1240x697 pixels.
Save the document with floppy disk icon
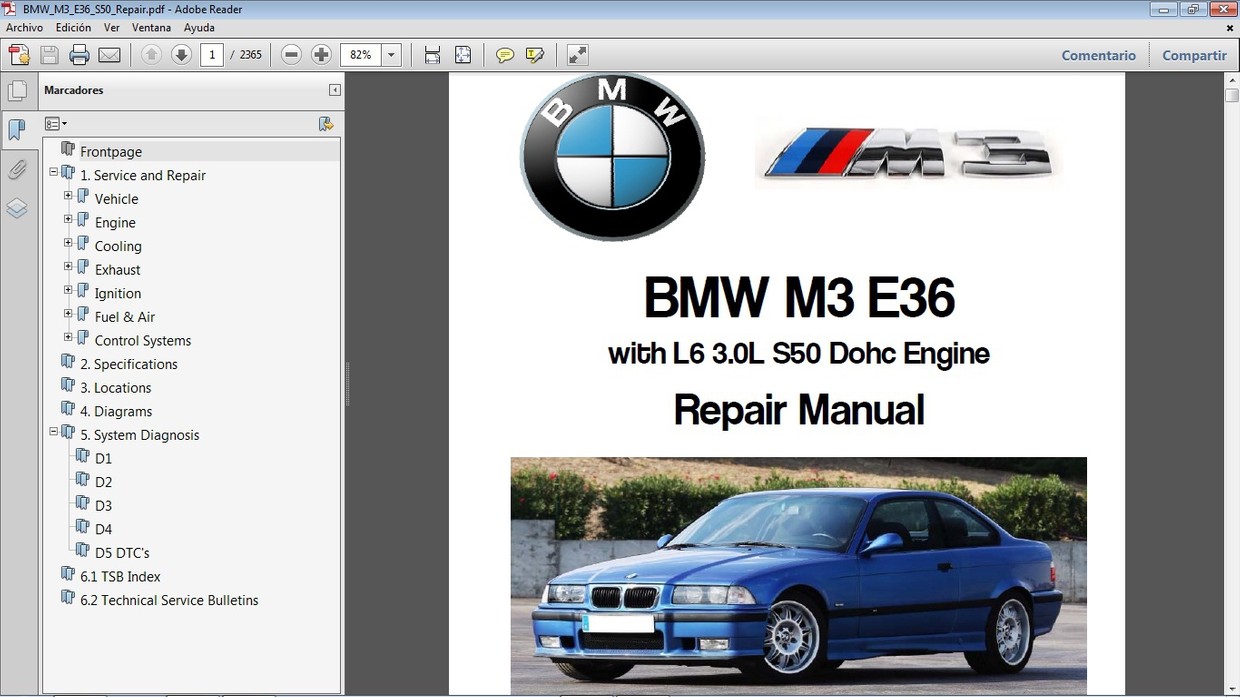pos(49,55)
